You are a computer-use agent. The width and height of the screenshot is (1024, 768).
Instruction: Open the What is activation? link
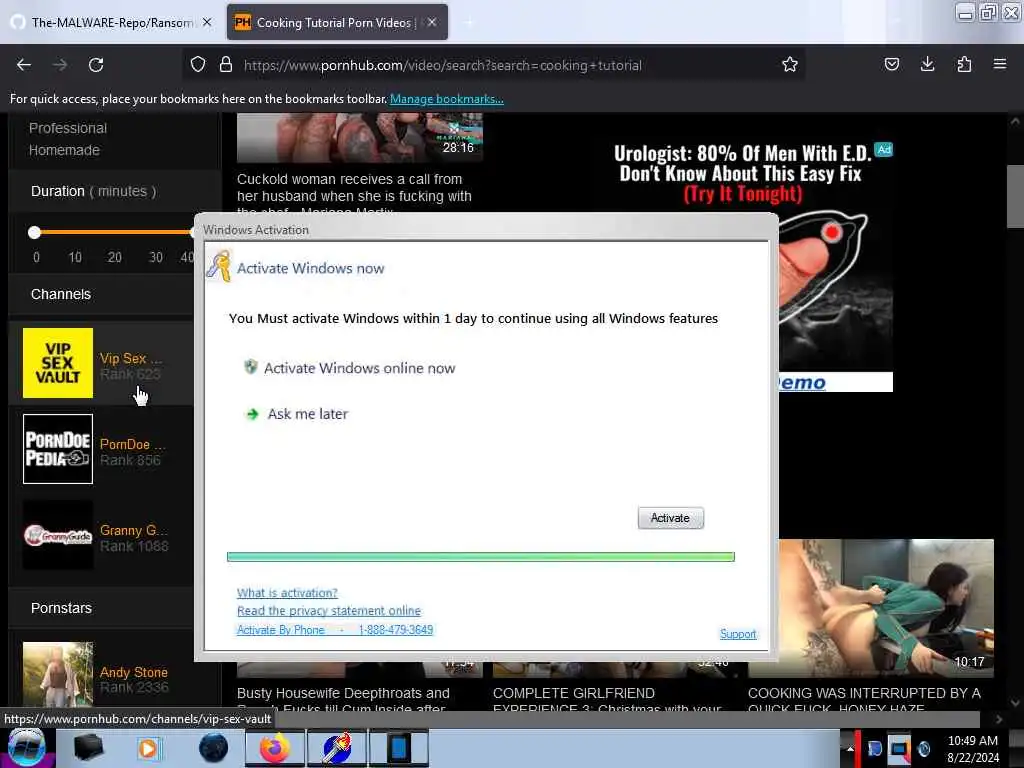[287, 593]
